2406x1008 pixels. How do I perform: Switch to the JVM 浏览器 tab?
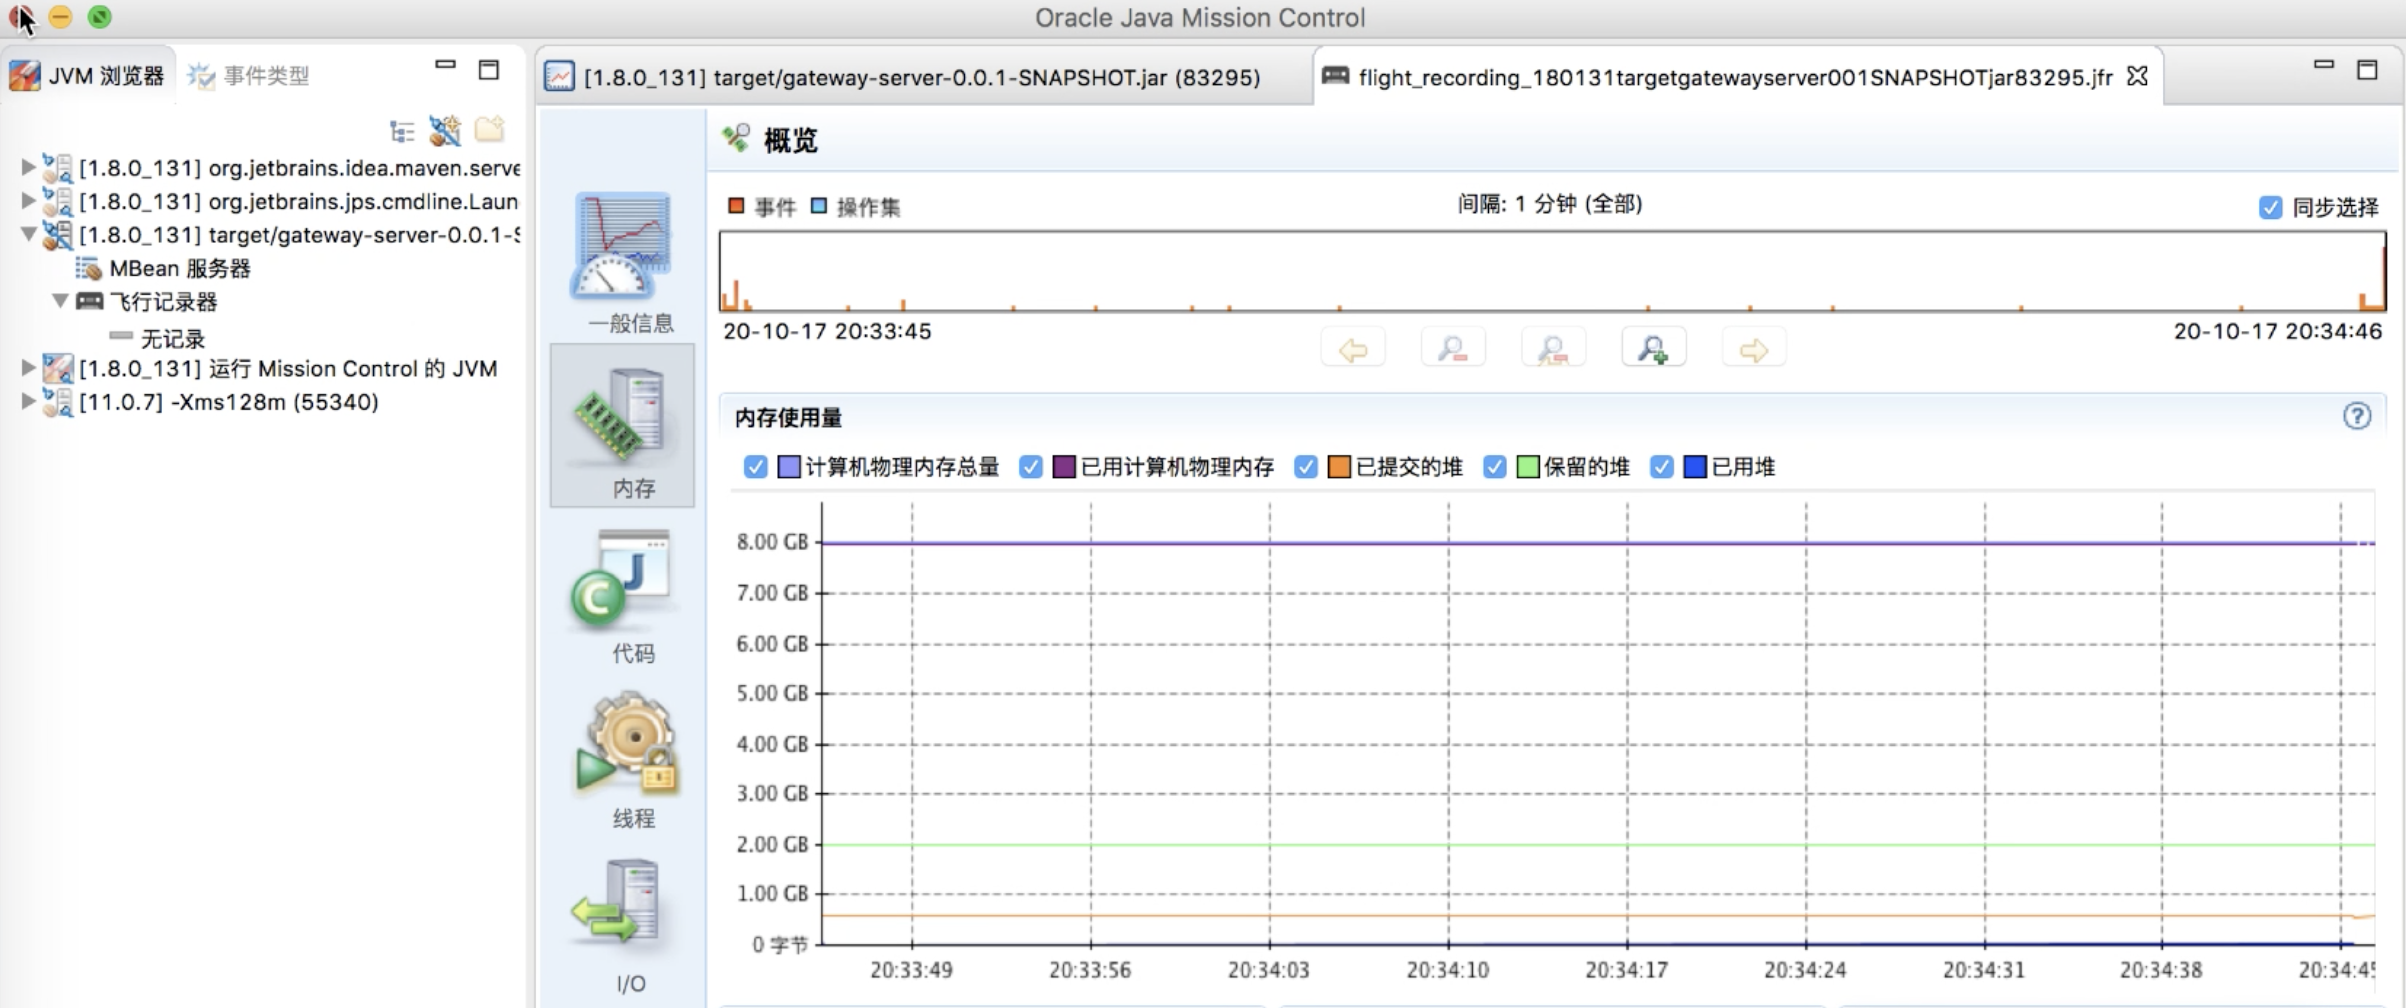pyautogui.click(x=87, y=76)
